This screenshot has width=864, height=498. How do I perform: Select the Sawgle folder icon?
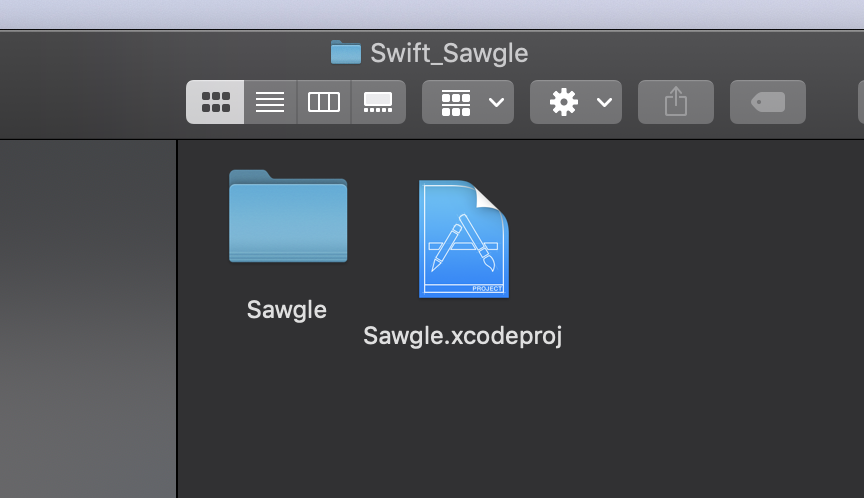(288, 216)
